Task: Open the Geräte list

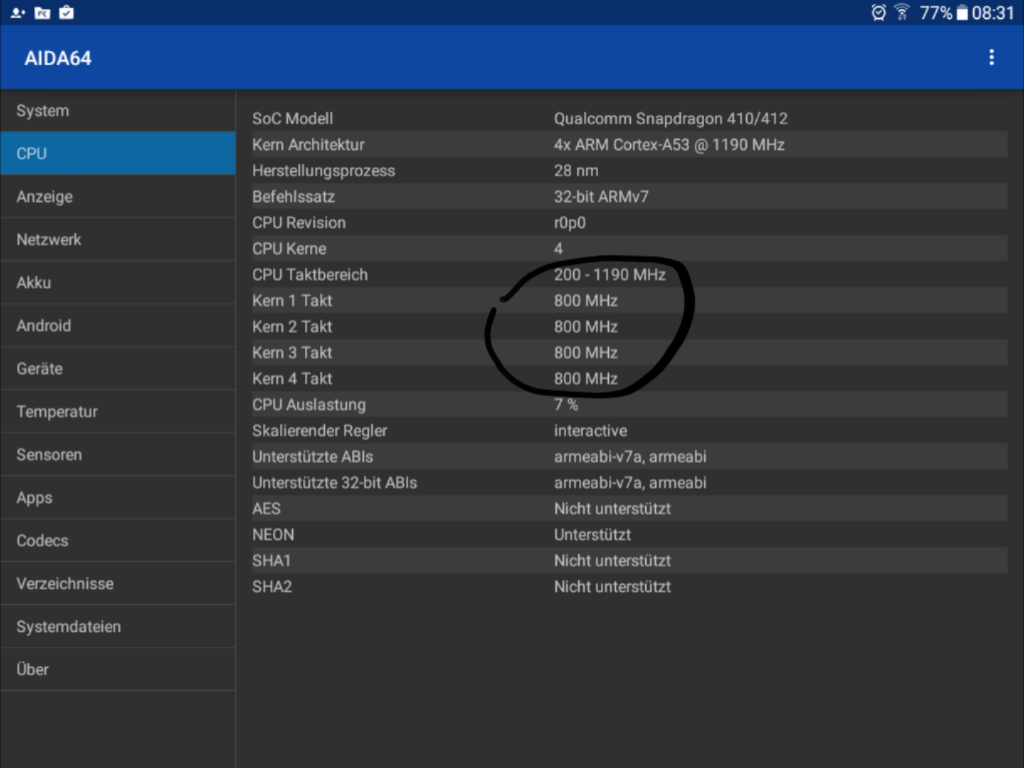Action: tap(118, 369)
